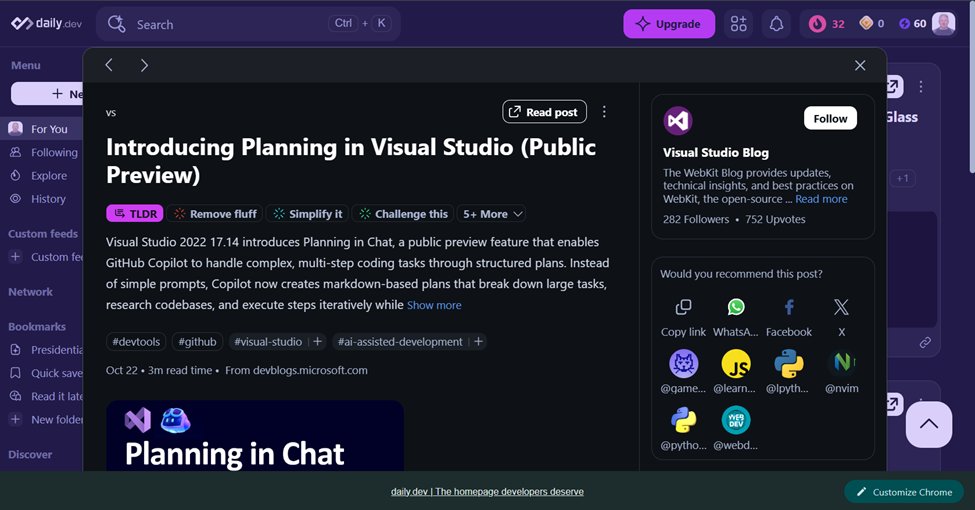Image resolution: width=975 pixels, height=510 pixels.
Task: Click the search magnifier icon
Action: point(116,24)
